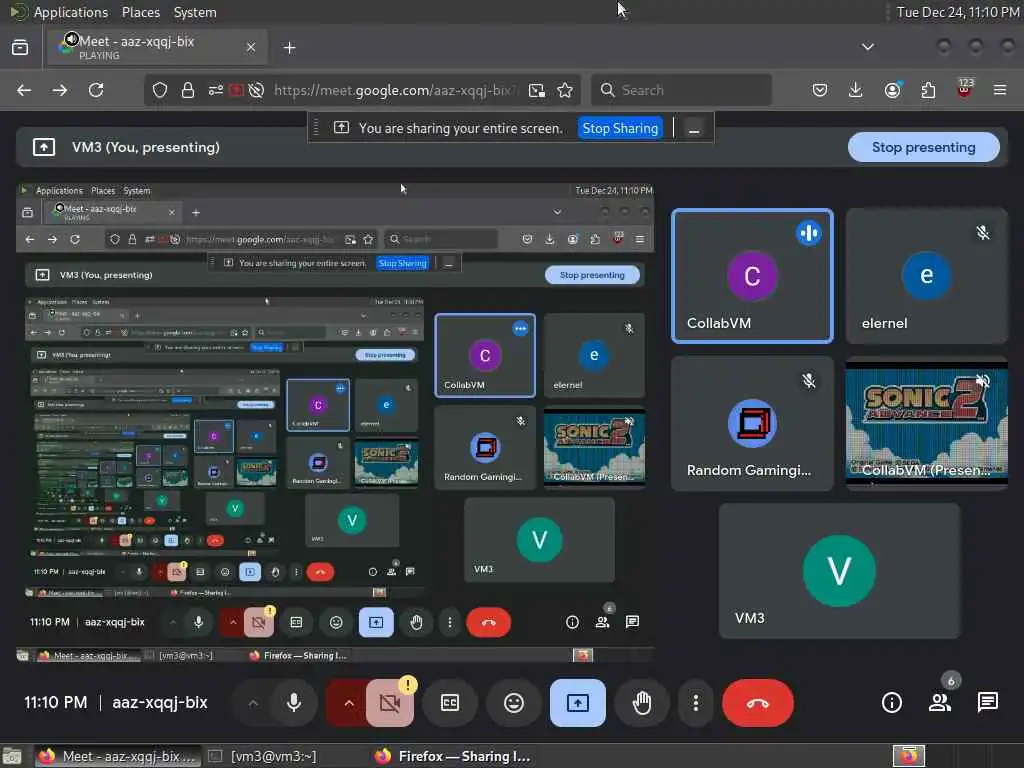
Task: Go forward with the browser forward arrow
Action: click(x=60, y=90)
